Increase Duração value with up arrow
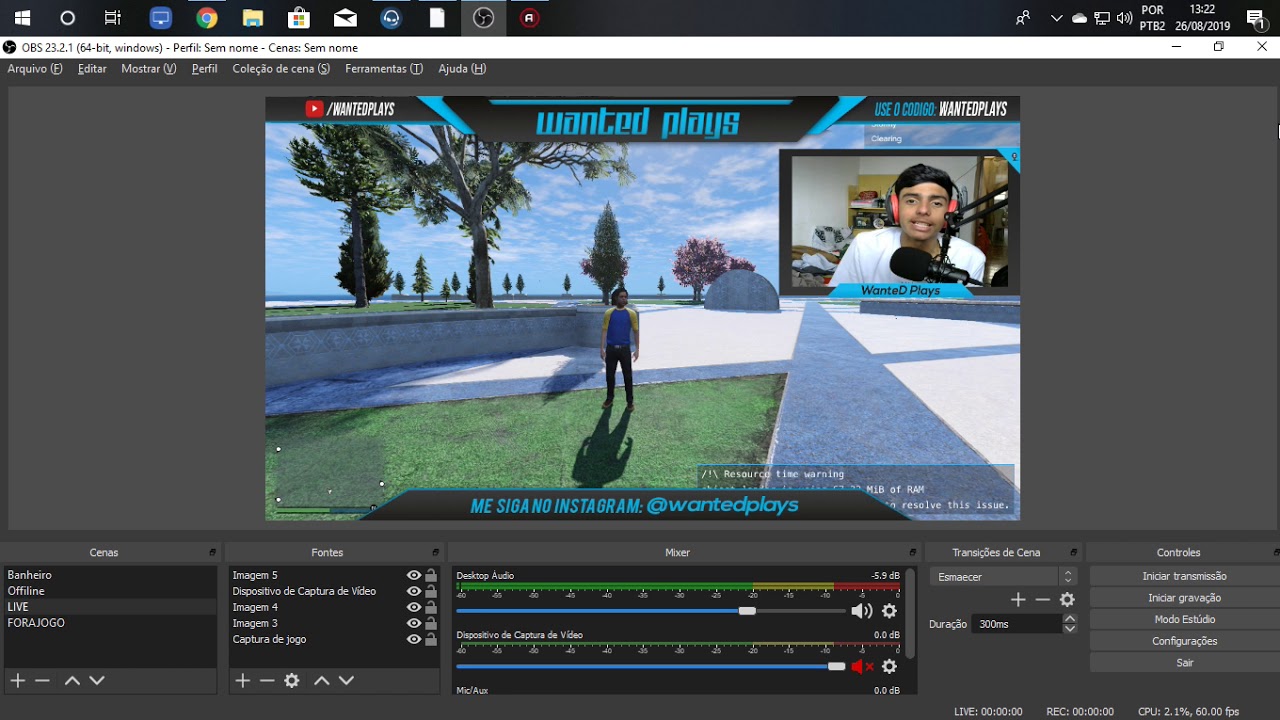Screen dimensions: 1280x720 [1070, 619]
